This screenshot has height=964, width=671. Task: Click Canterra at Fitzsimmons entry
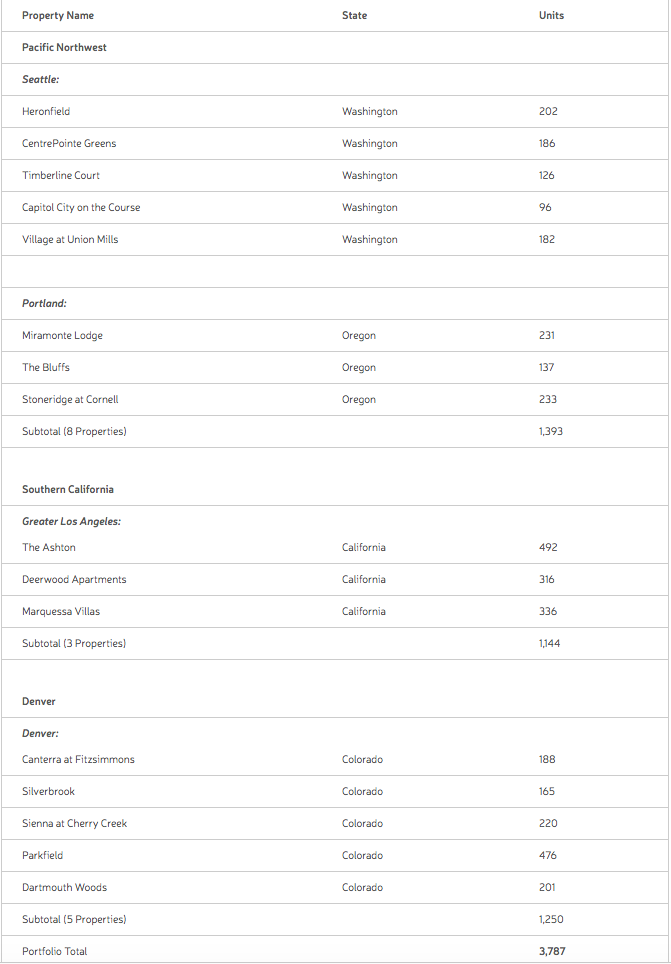click(78, 760)
